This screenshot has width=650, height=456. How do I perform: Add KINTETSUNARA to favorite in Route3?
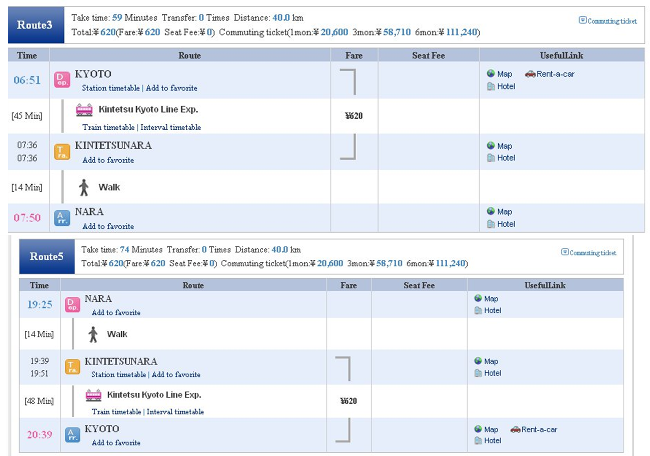pos(108,160)
